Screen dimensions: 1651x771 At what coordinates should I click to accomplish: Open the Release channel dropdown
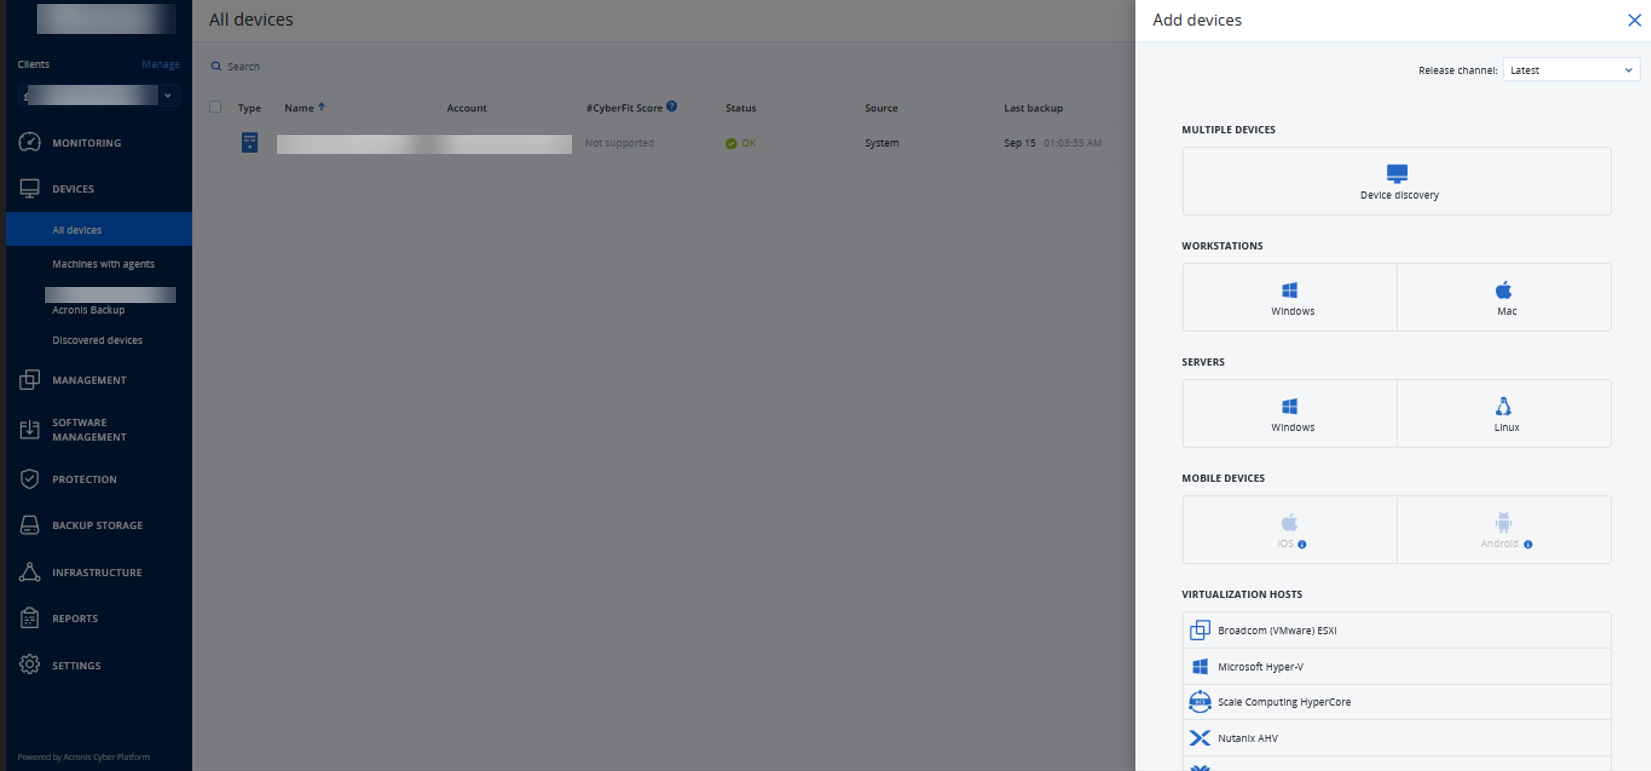(x=1571, y=70)
